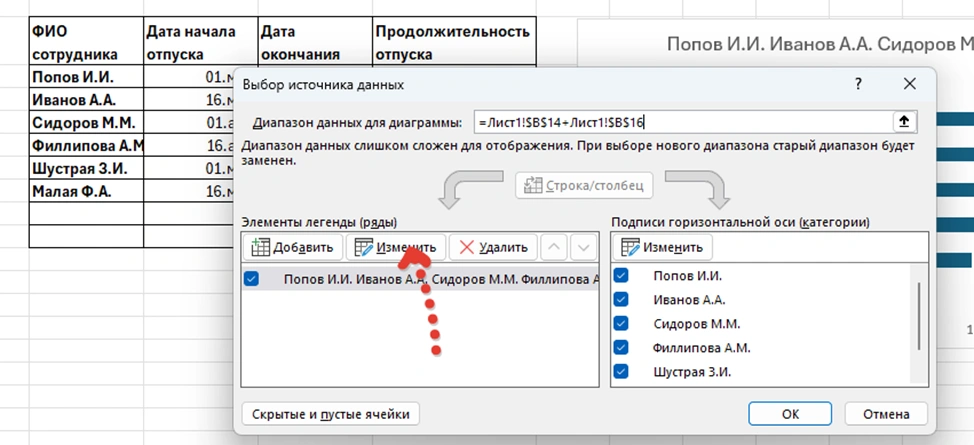Move the series down with the down arrow
The height and width of the screenshot is (445, 974).
coord(583,247)
